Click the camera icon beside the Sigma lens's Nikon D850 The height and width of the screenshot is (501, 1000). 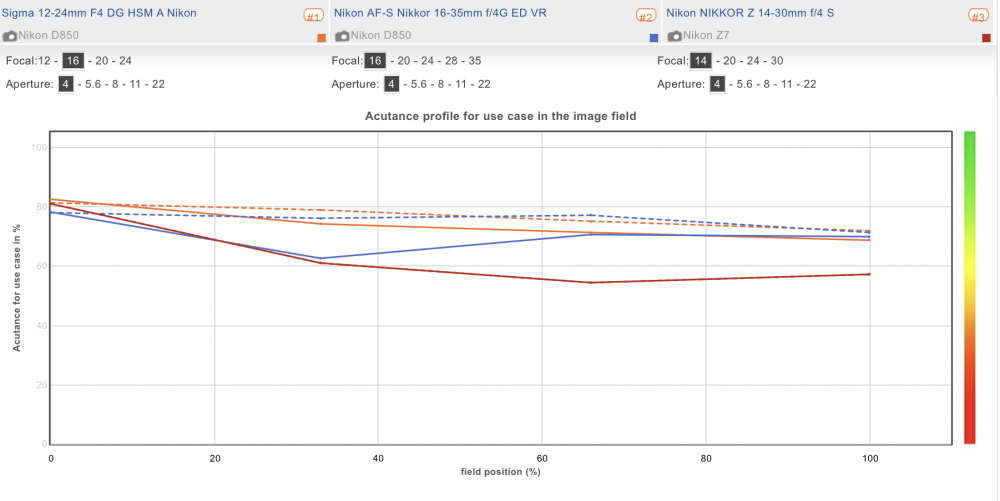(10, 36)
